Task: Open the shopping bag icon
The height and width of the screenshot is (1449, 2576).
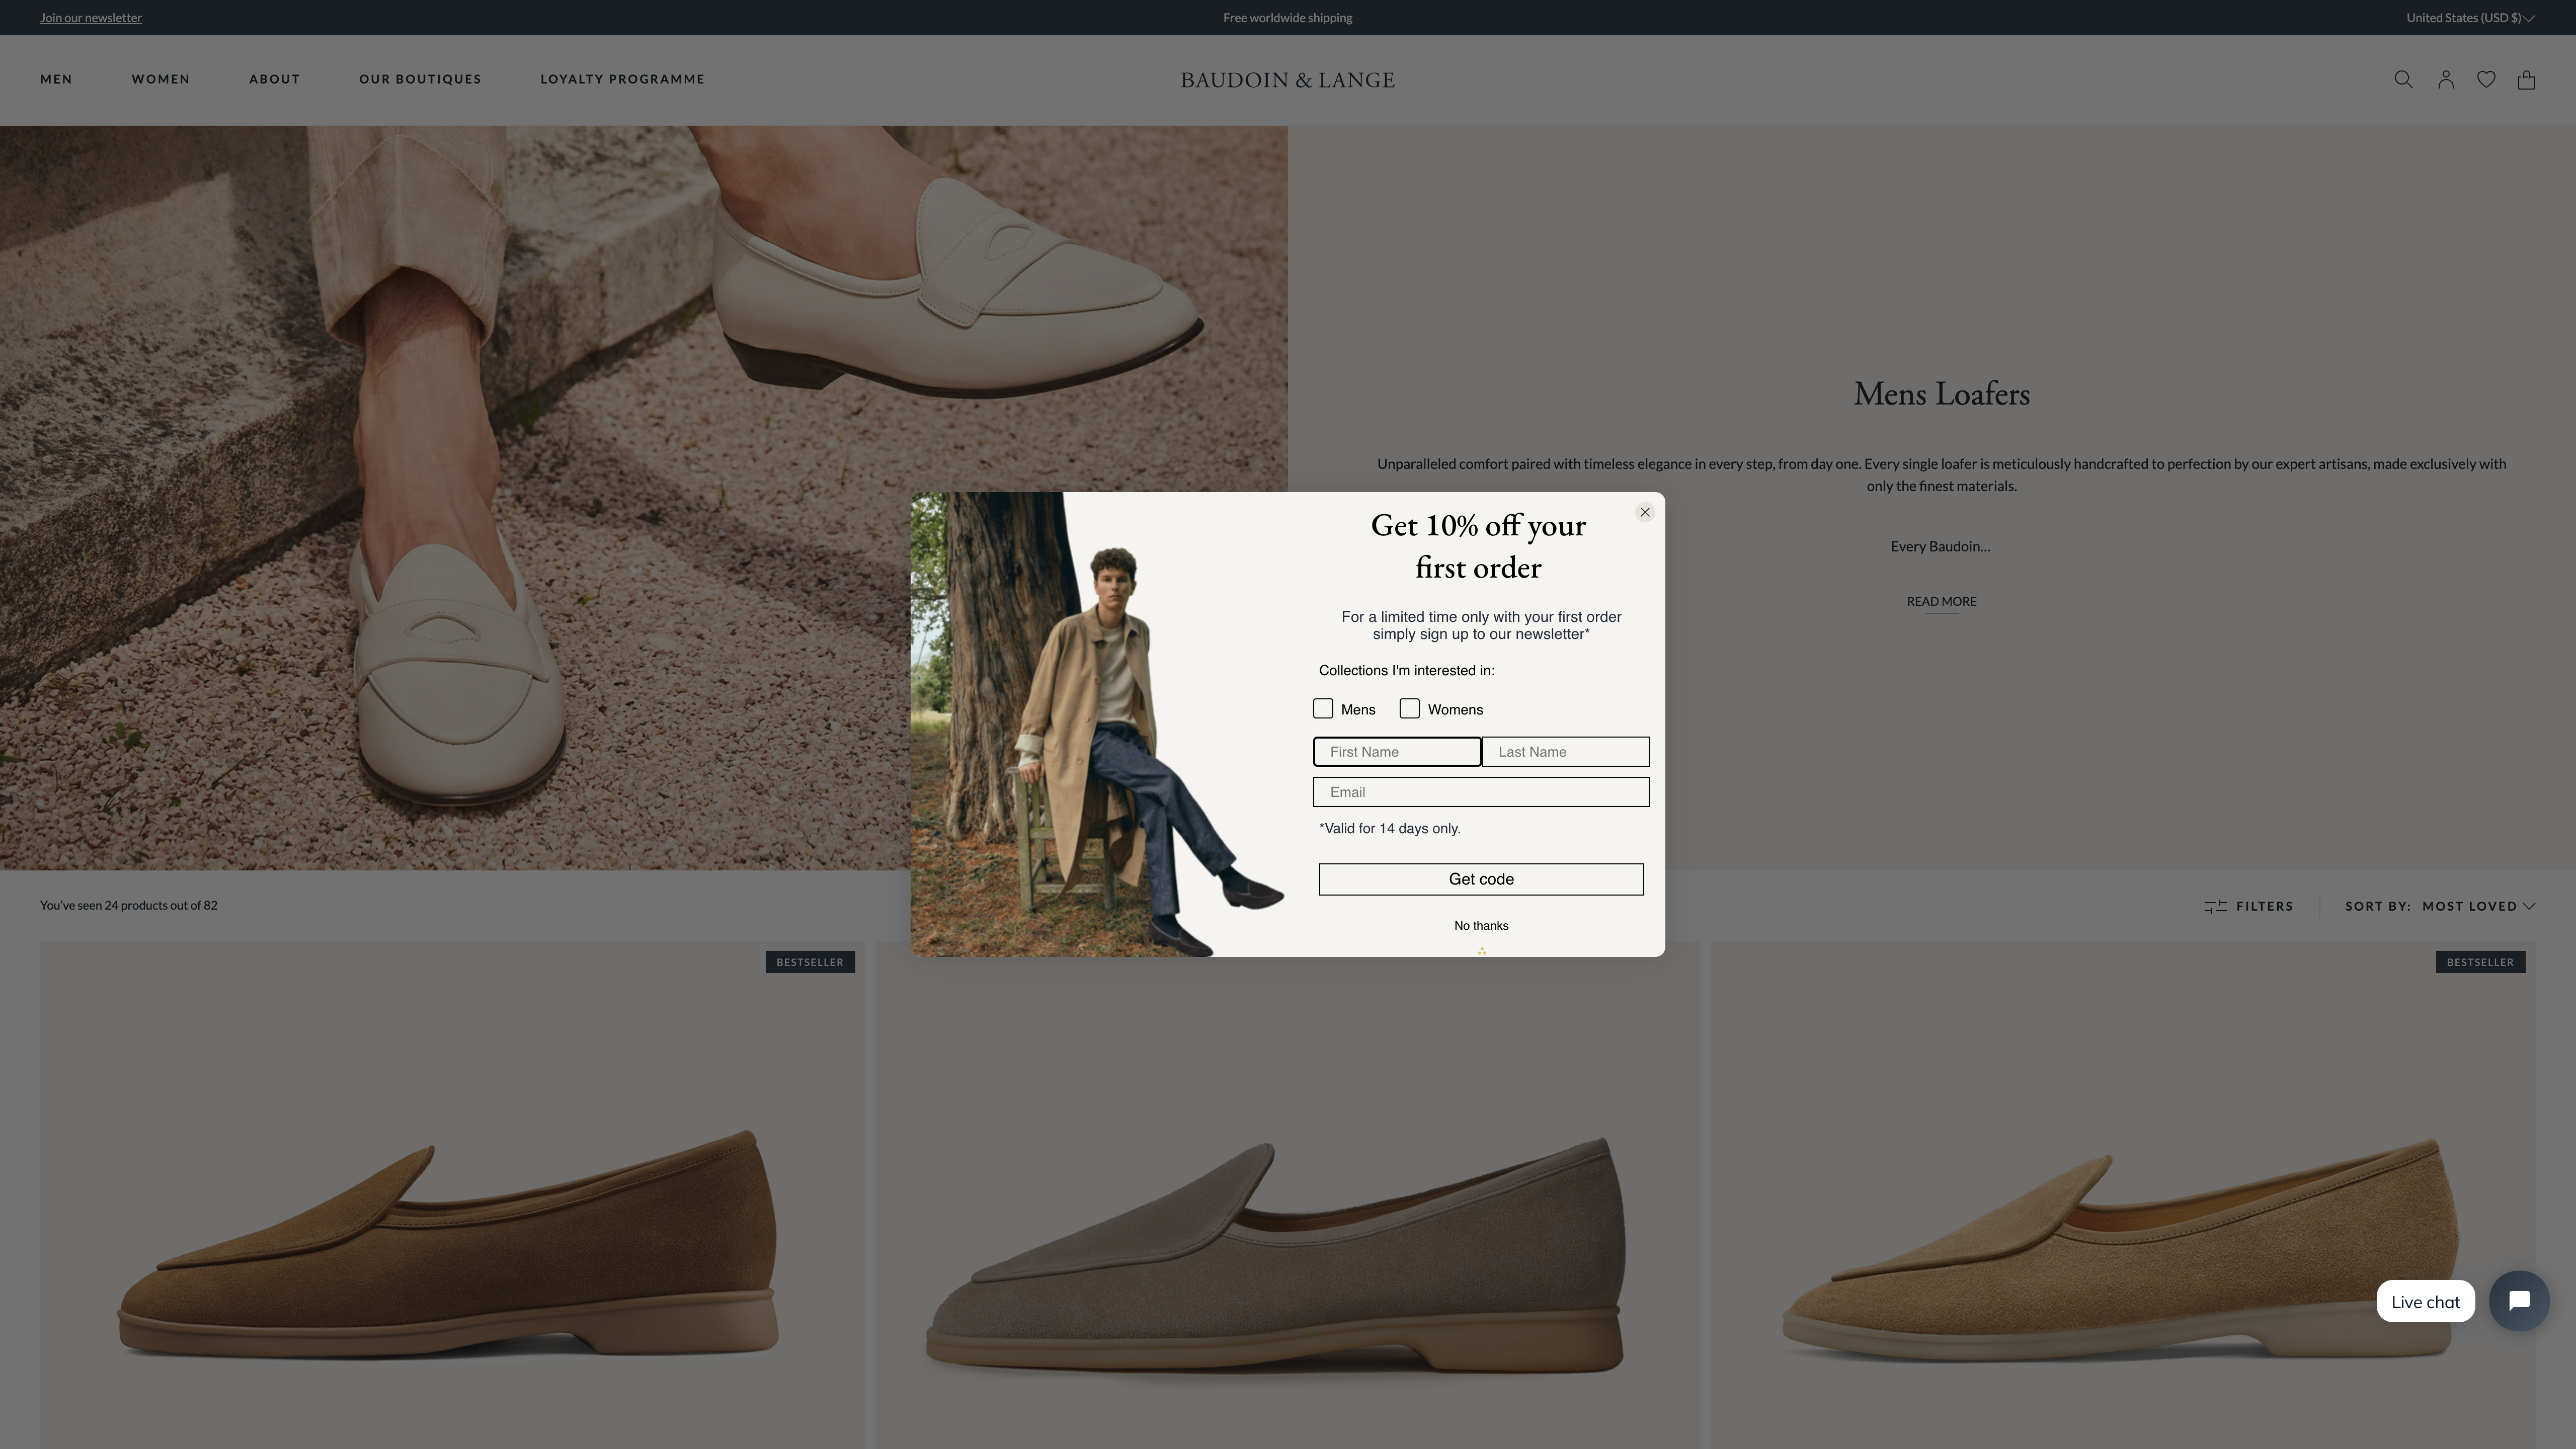Action: [x=2527, y=79]
